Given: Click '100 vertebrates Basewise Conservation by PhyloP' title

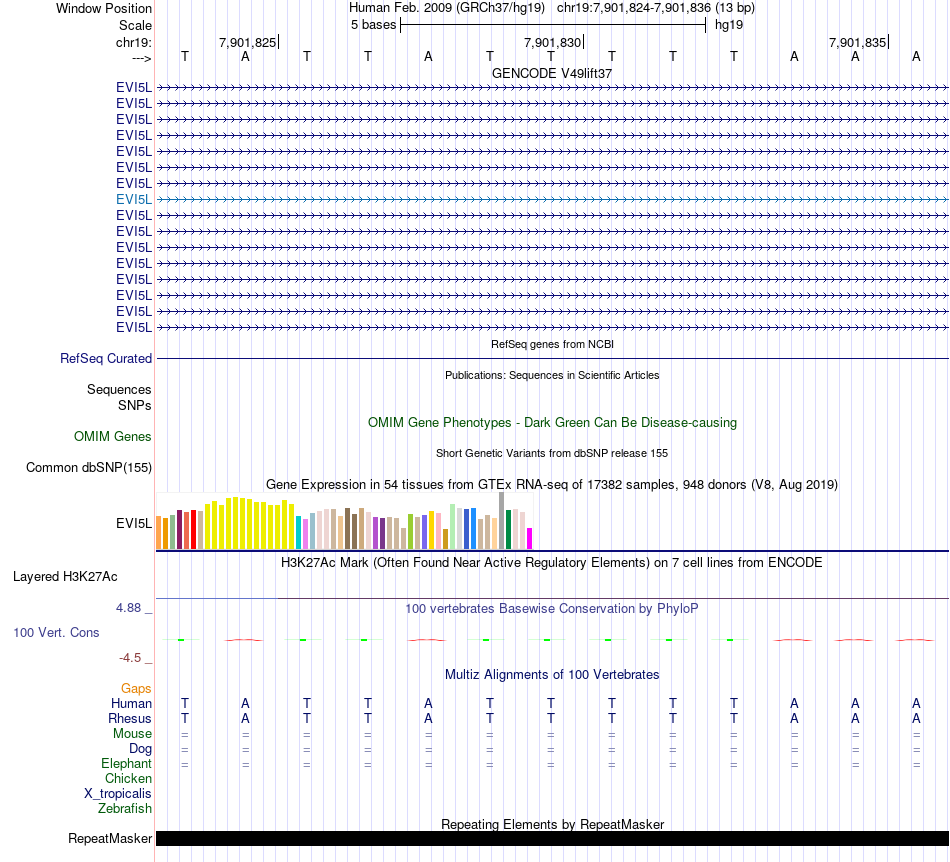Looking at the screenshot, I should (552, 609).
